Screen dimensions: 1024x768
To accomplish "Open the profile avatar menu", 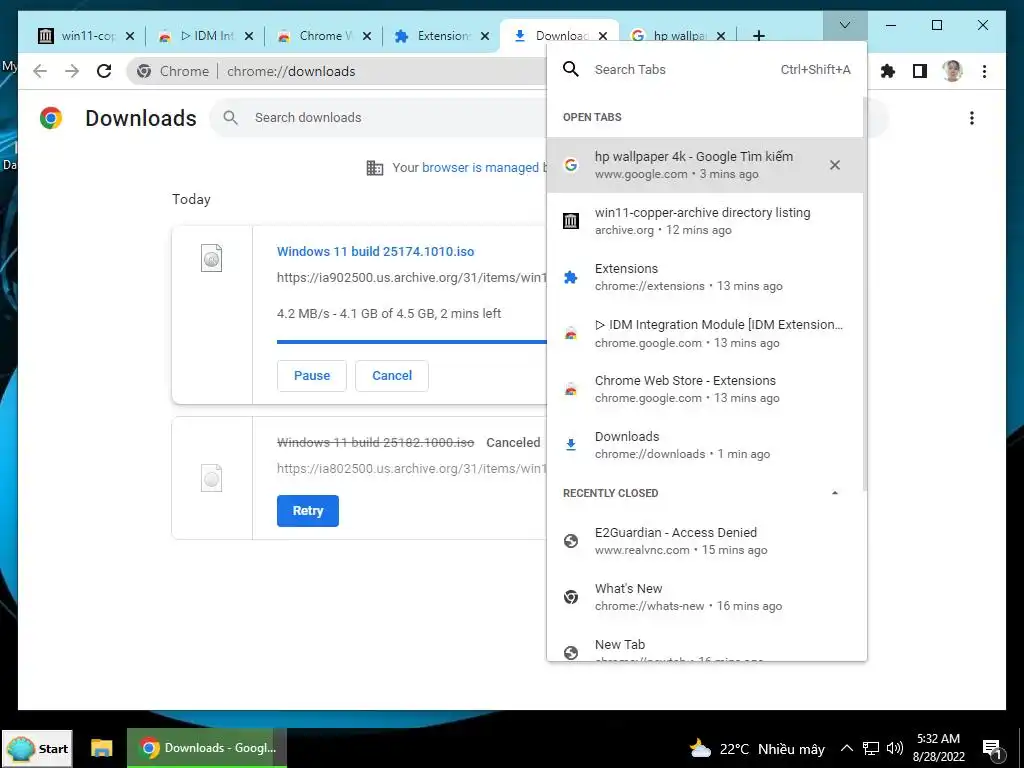I will coord(952,71).
